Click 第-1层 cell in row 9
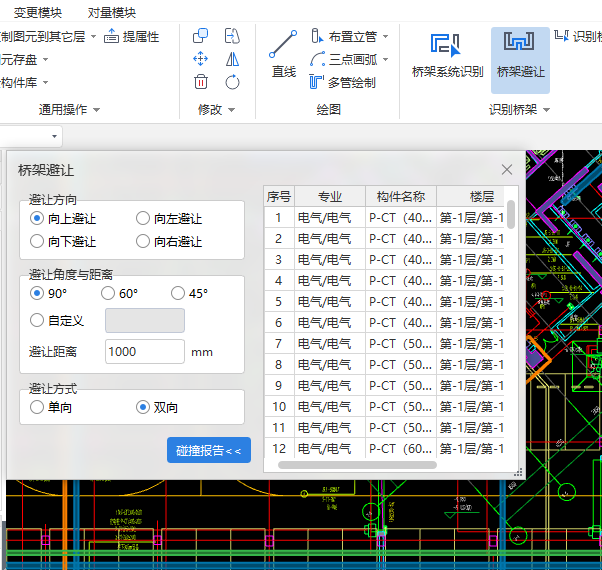 (x=470, y=385)
